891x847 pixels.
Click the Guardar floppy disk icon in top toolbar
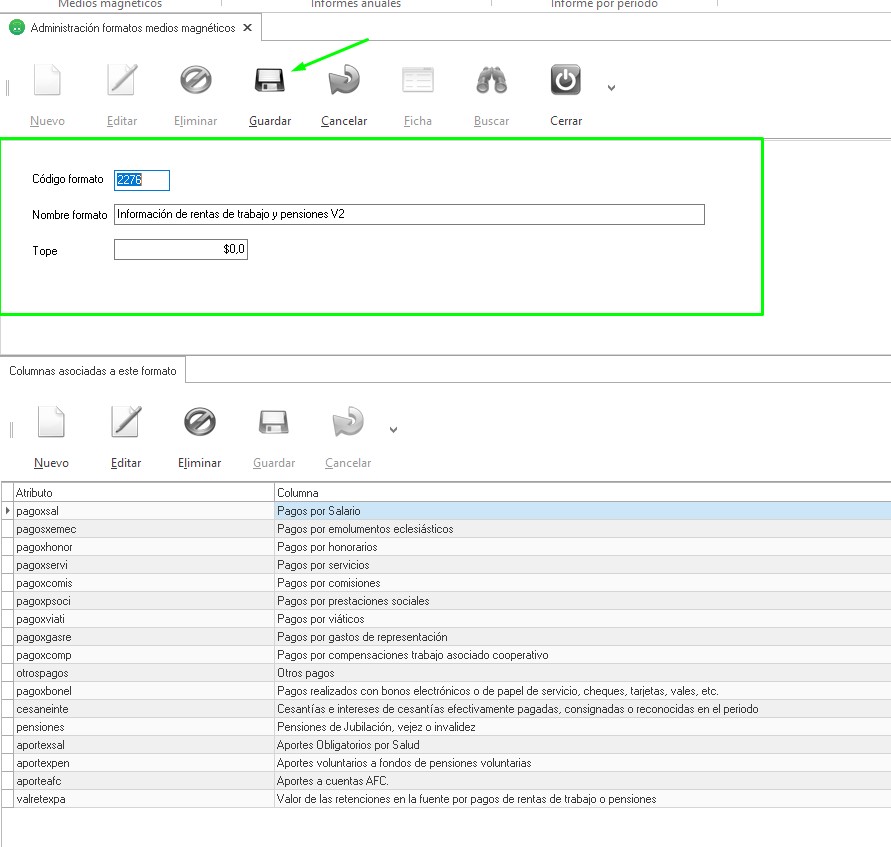pos(270,81)
